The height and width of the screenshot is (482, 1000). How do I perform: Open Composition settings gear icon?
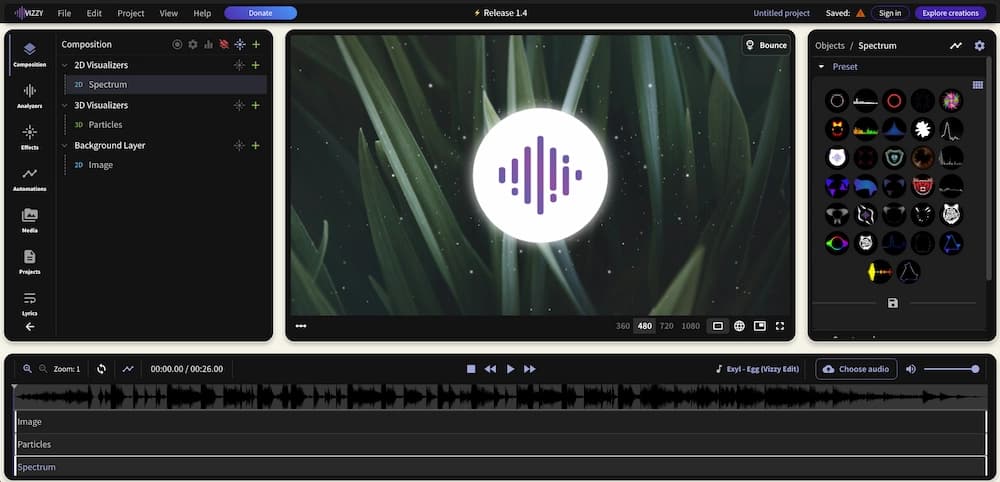193,45
